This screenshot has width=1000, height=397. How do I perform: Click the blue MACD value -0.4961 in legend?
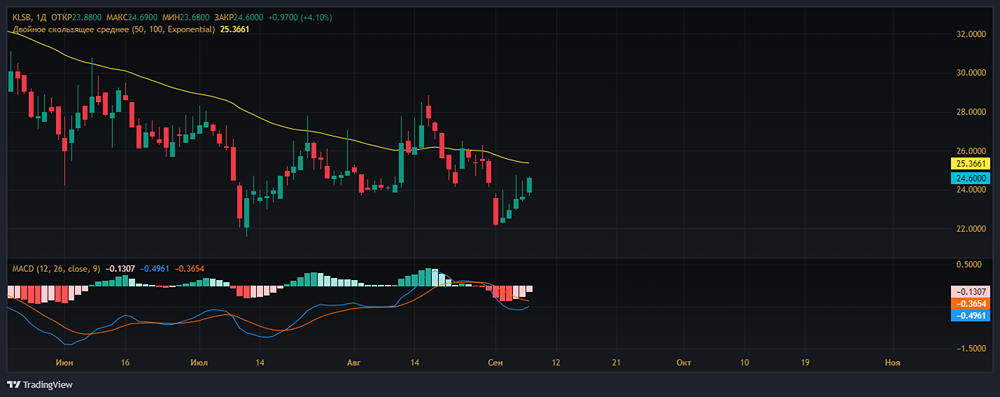click(155, 269)
